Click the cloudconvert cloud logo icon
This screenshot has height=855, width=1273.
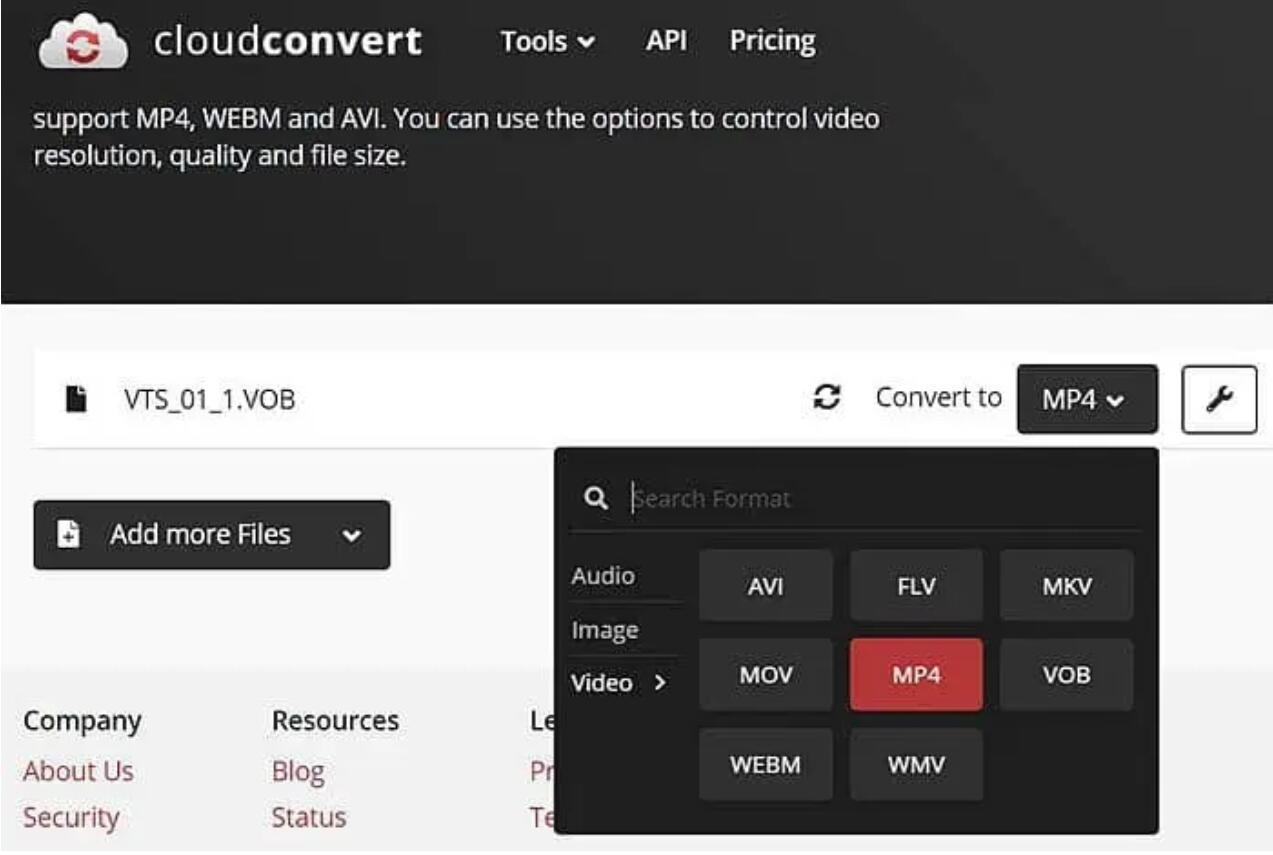(83, 41)
